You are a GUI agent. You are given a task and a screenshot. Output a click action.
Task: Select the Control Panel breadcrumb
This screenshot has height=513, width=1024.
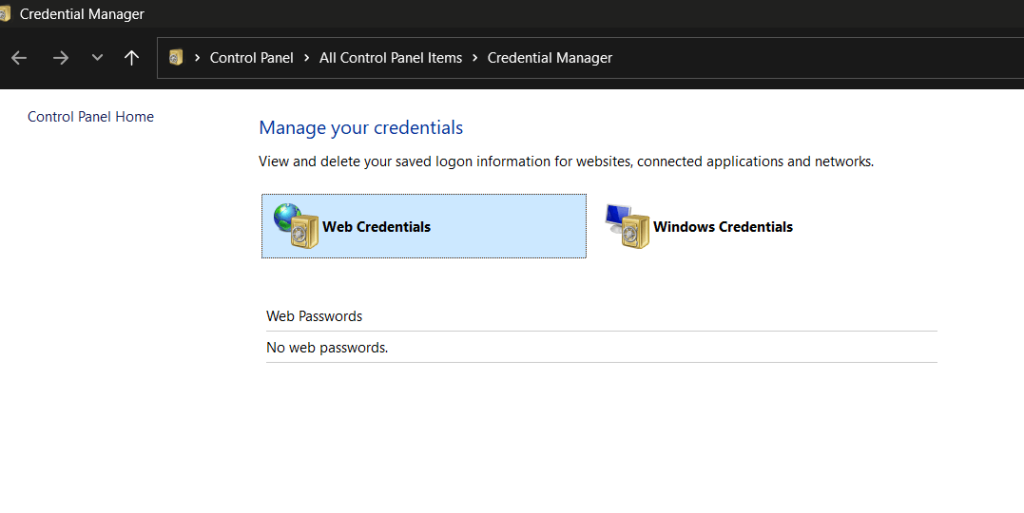point(251,58)
